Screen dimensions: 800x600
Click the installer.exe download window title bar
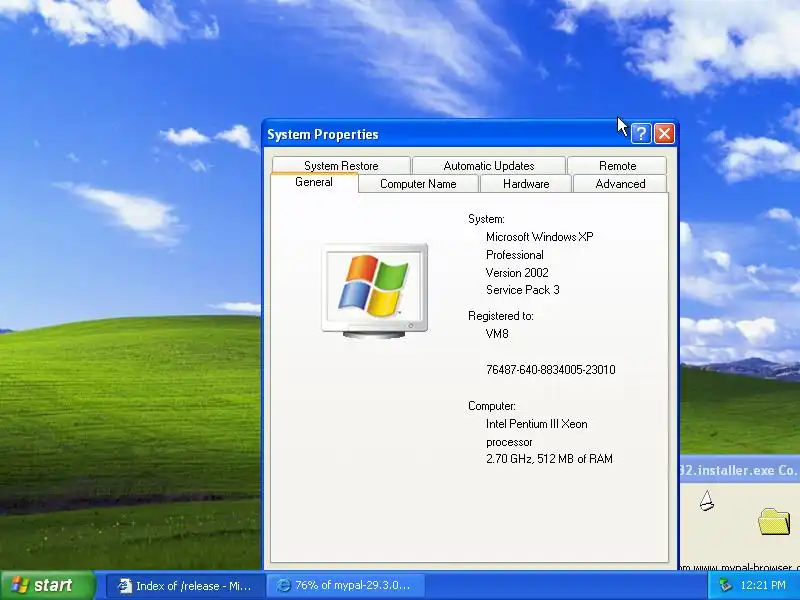click(740, 470)
